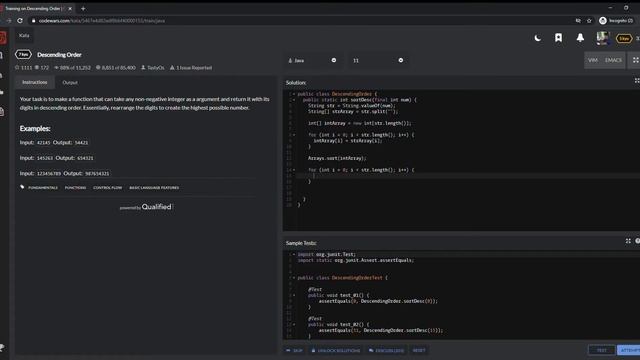Close the Descending Order browser tab

pos(70,8)
